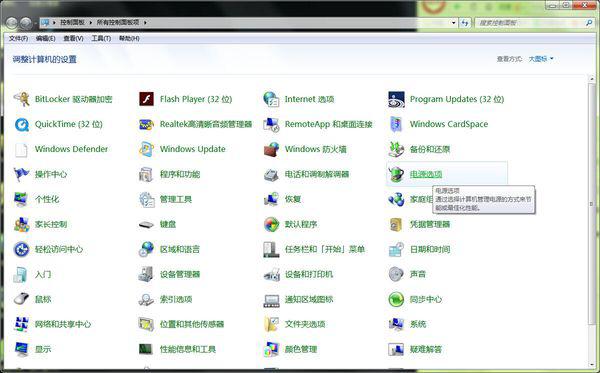600x373 pixels.
Task: Open the 电源选项 power options icon
Action: (396, 174)
